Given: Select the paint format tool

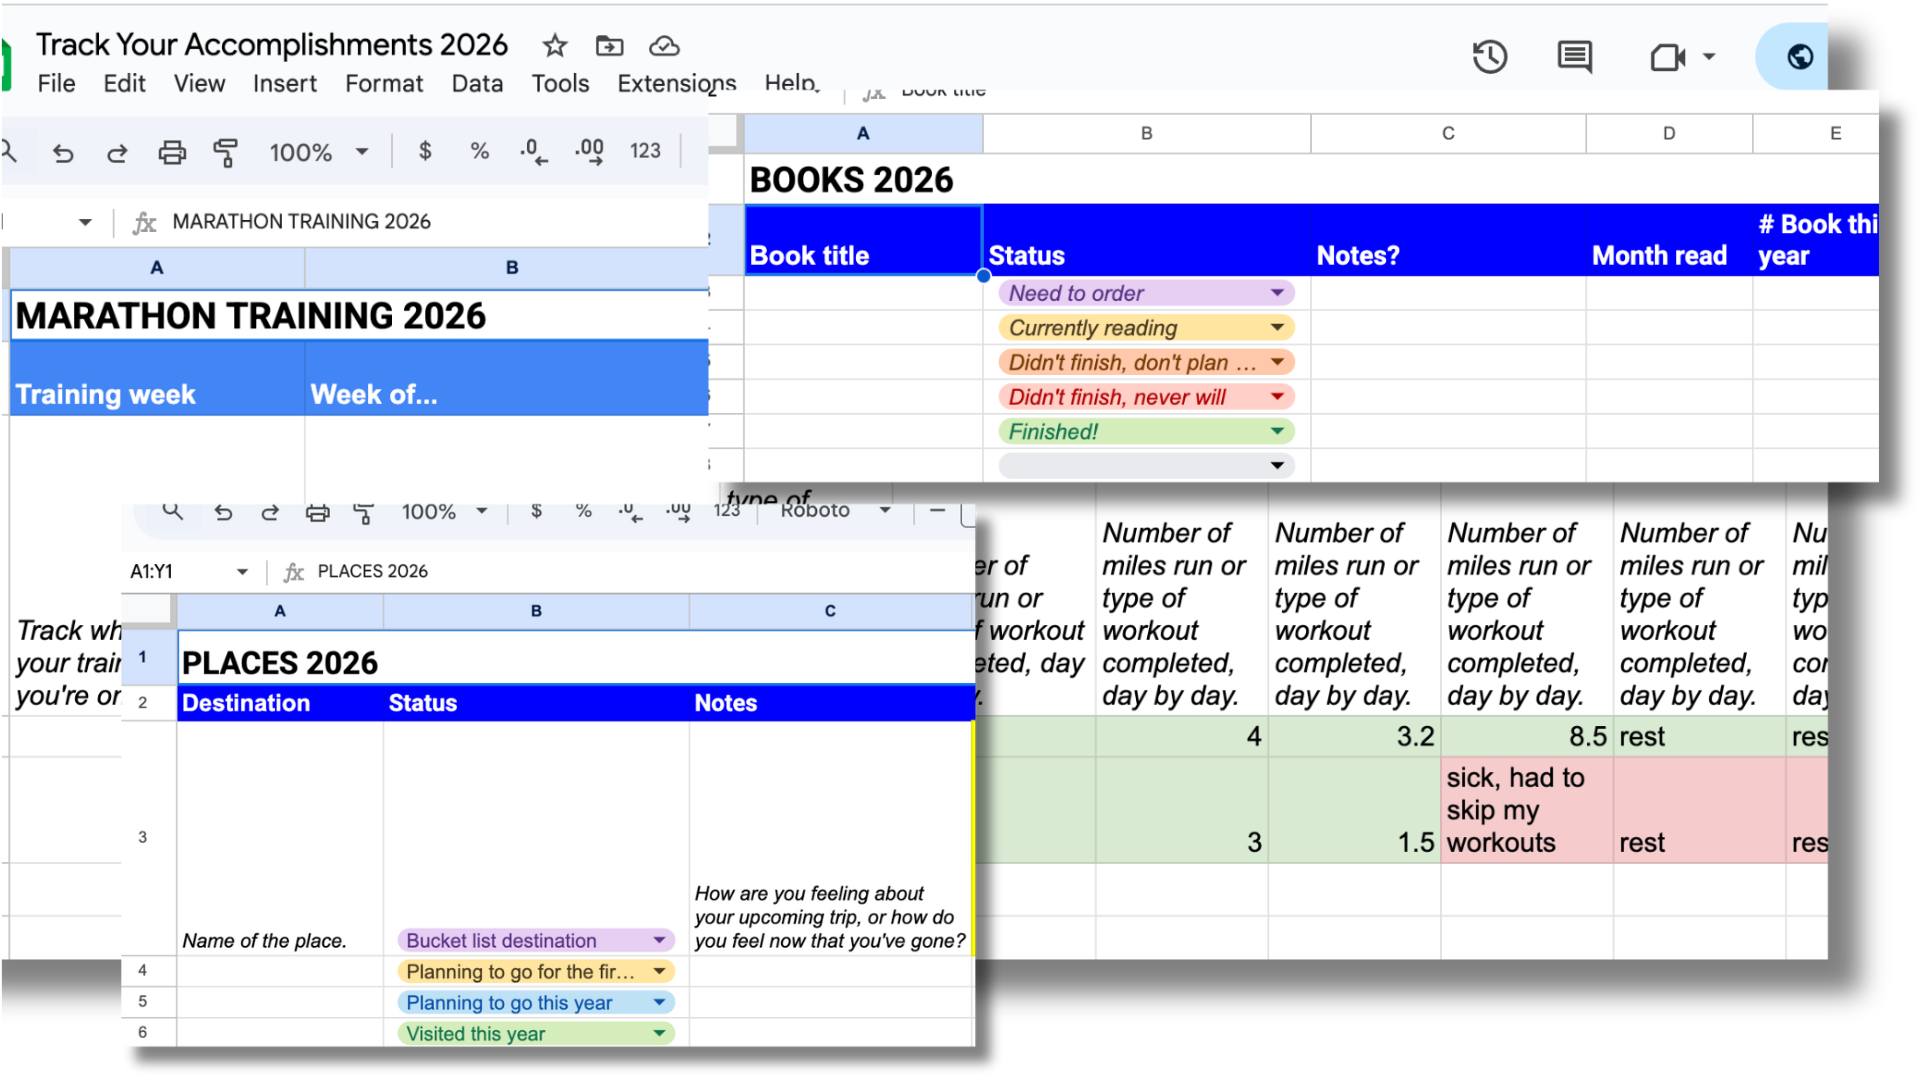Looking at the screenshot, I should [x=227, y=152].
